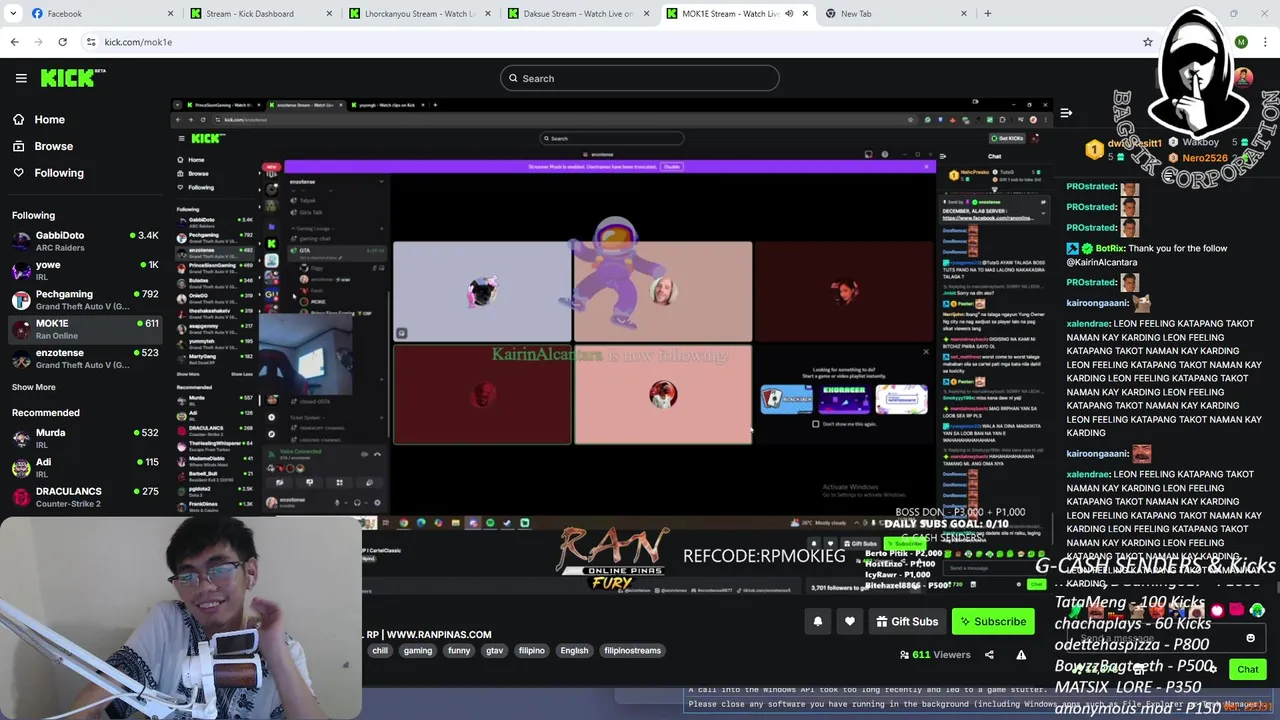This screenshot has height=720, width=1280.
Task: Open Adi channel in Recommended
Action: click(85, 467)
